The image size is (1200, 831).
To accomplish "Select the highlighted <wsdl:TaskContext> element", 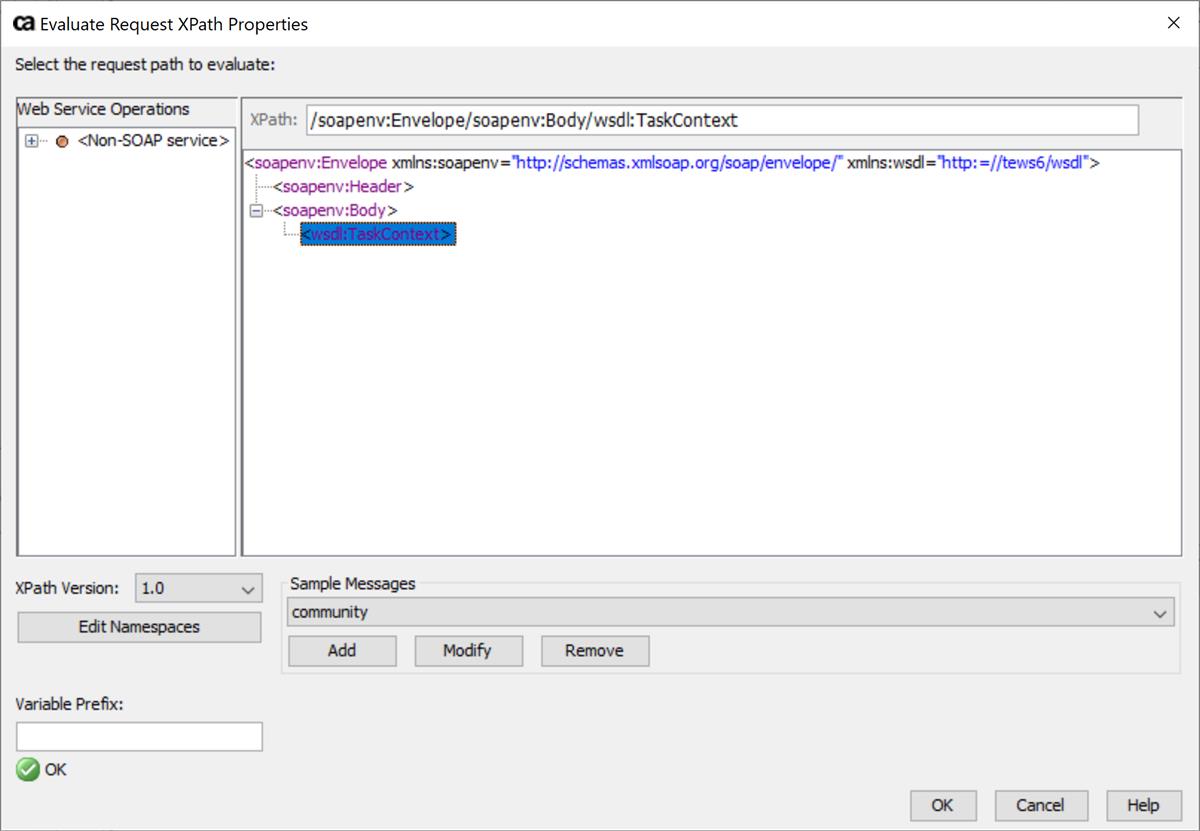I will pyautogui.click(x=377, y=233).
